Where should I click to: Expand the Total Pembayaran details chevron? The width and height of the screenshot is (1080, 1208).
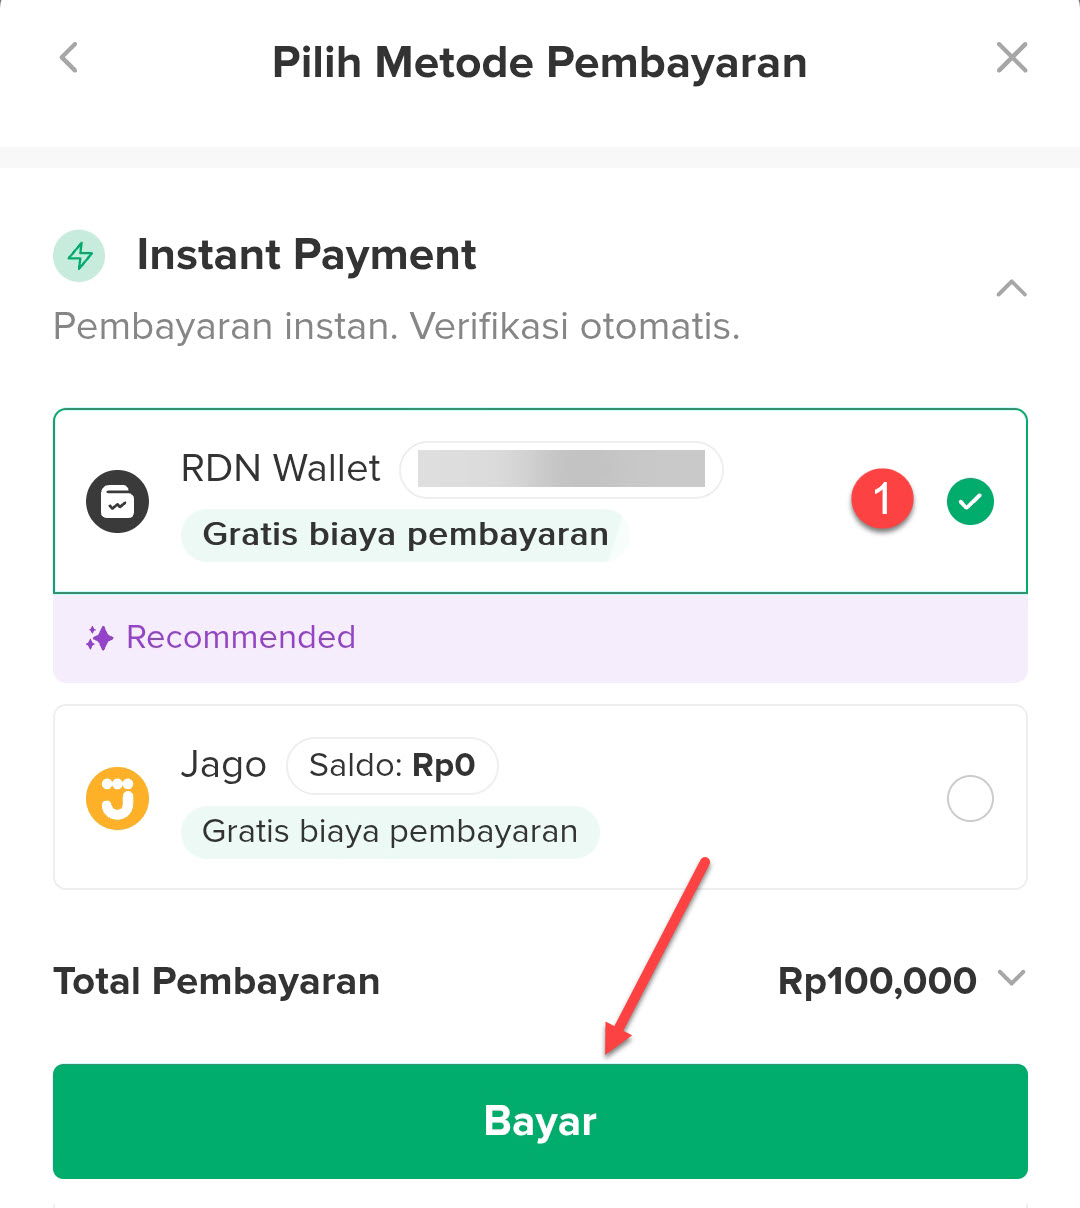1012,979
